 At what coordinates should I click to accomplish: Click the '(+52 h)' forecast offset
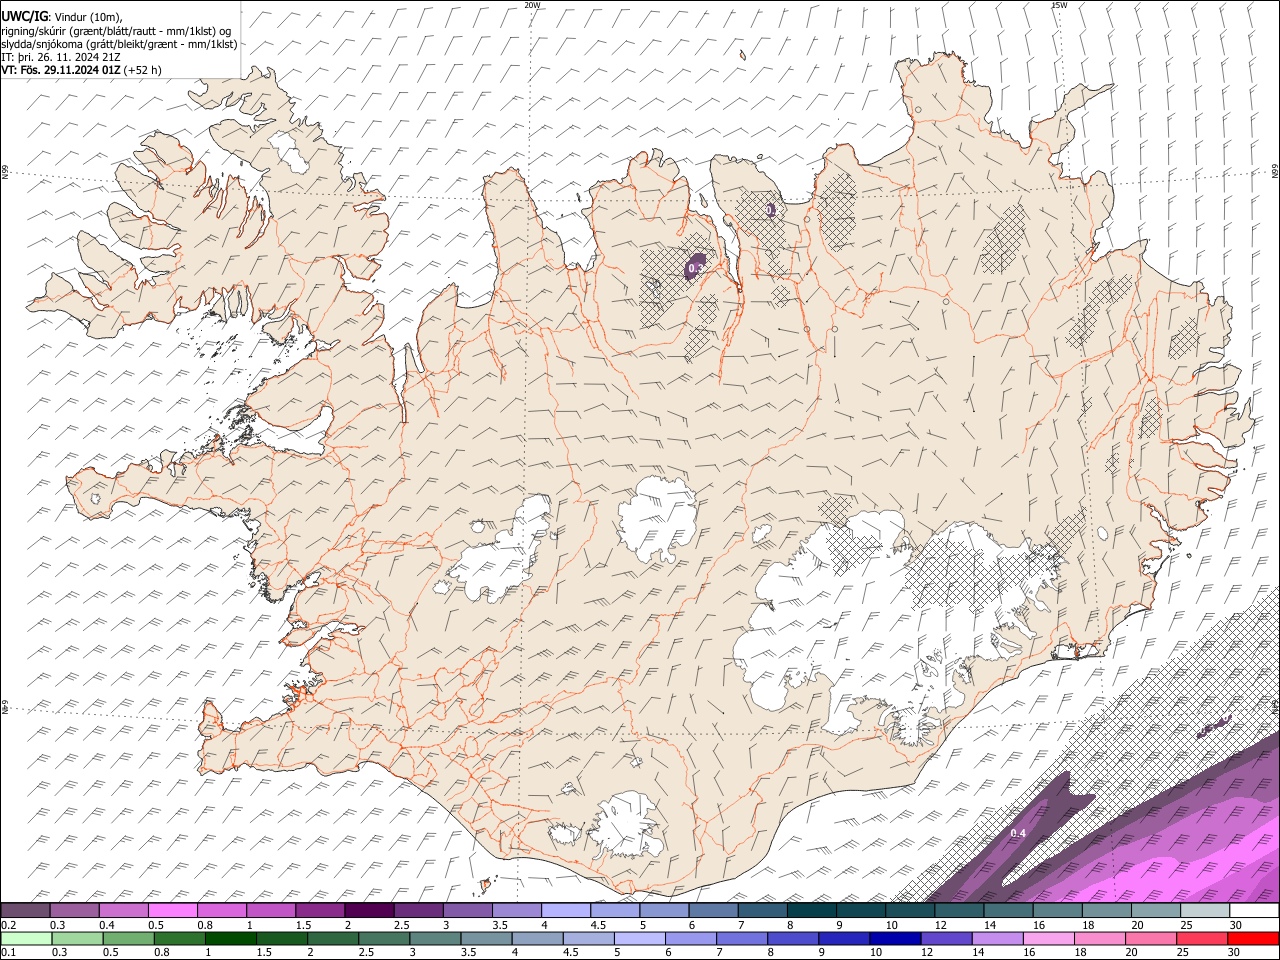(143, 70)
